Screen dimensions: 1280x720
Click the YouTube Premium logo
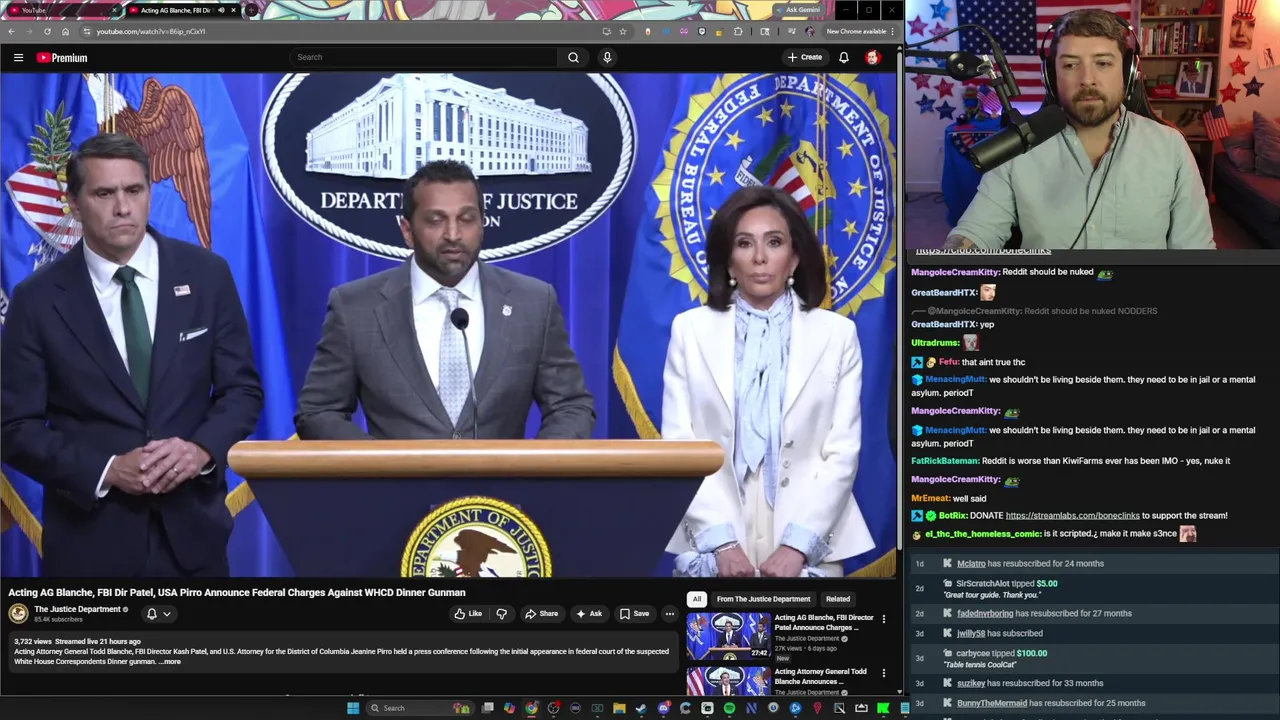click(62, 57)
